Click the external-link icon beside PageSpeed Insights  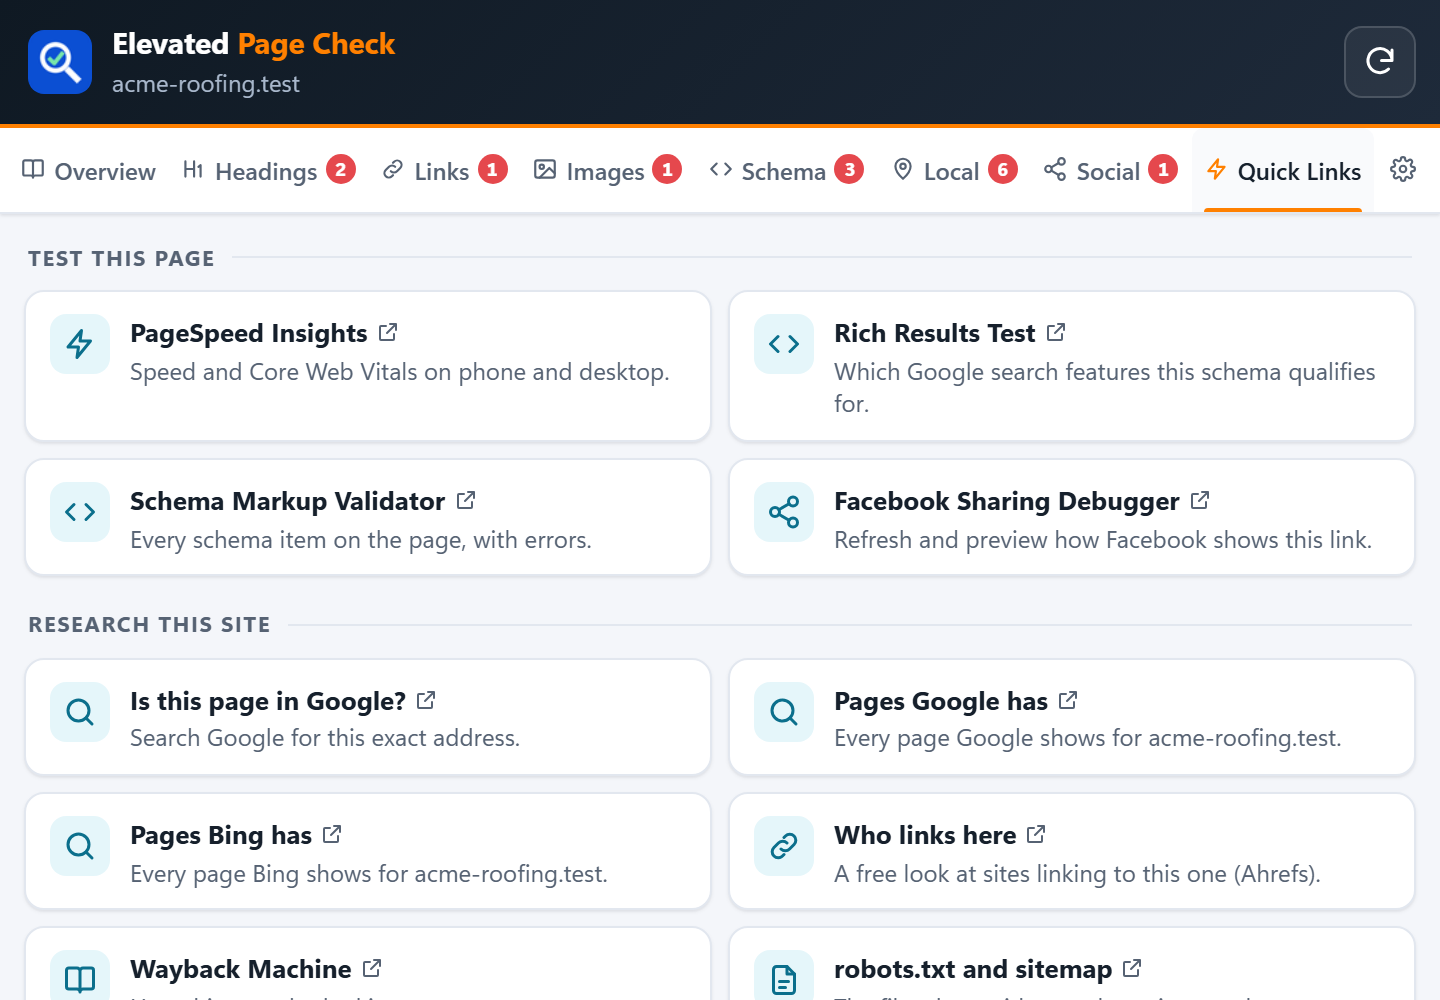point(388,332)
